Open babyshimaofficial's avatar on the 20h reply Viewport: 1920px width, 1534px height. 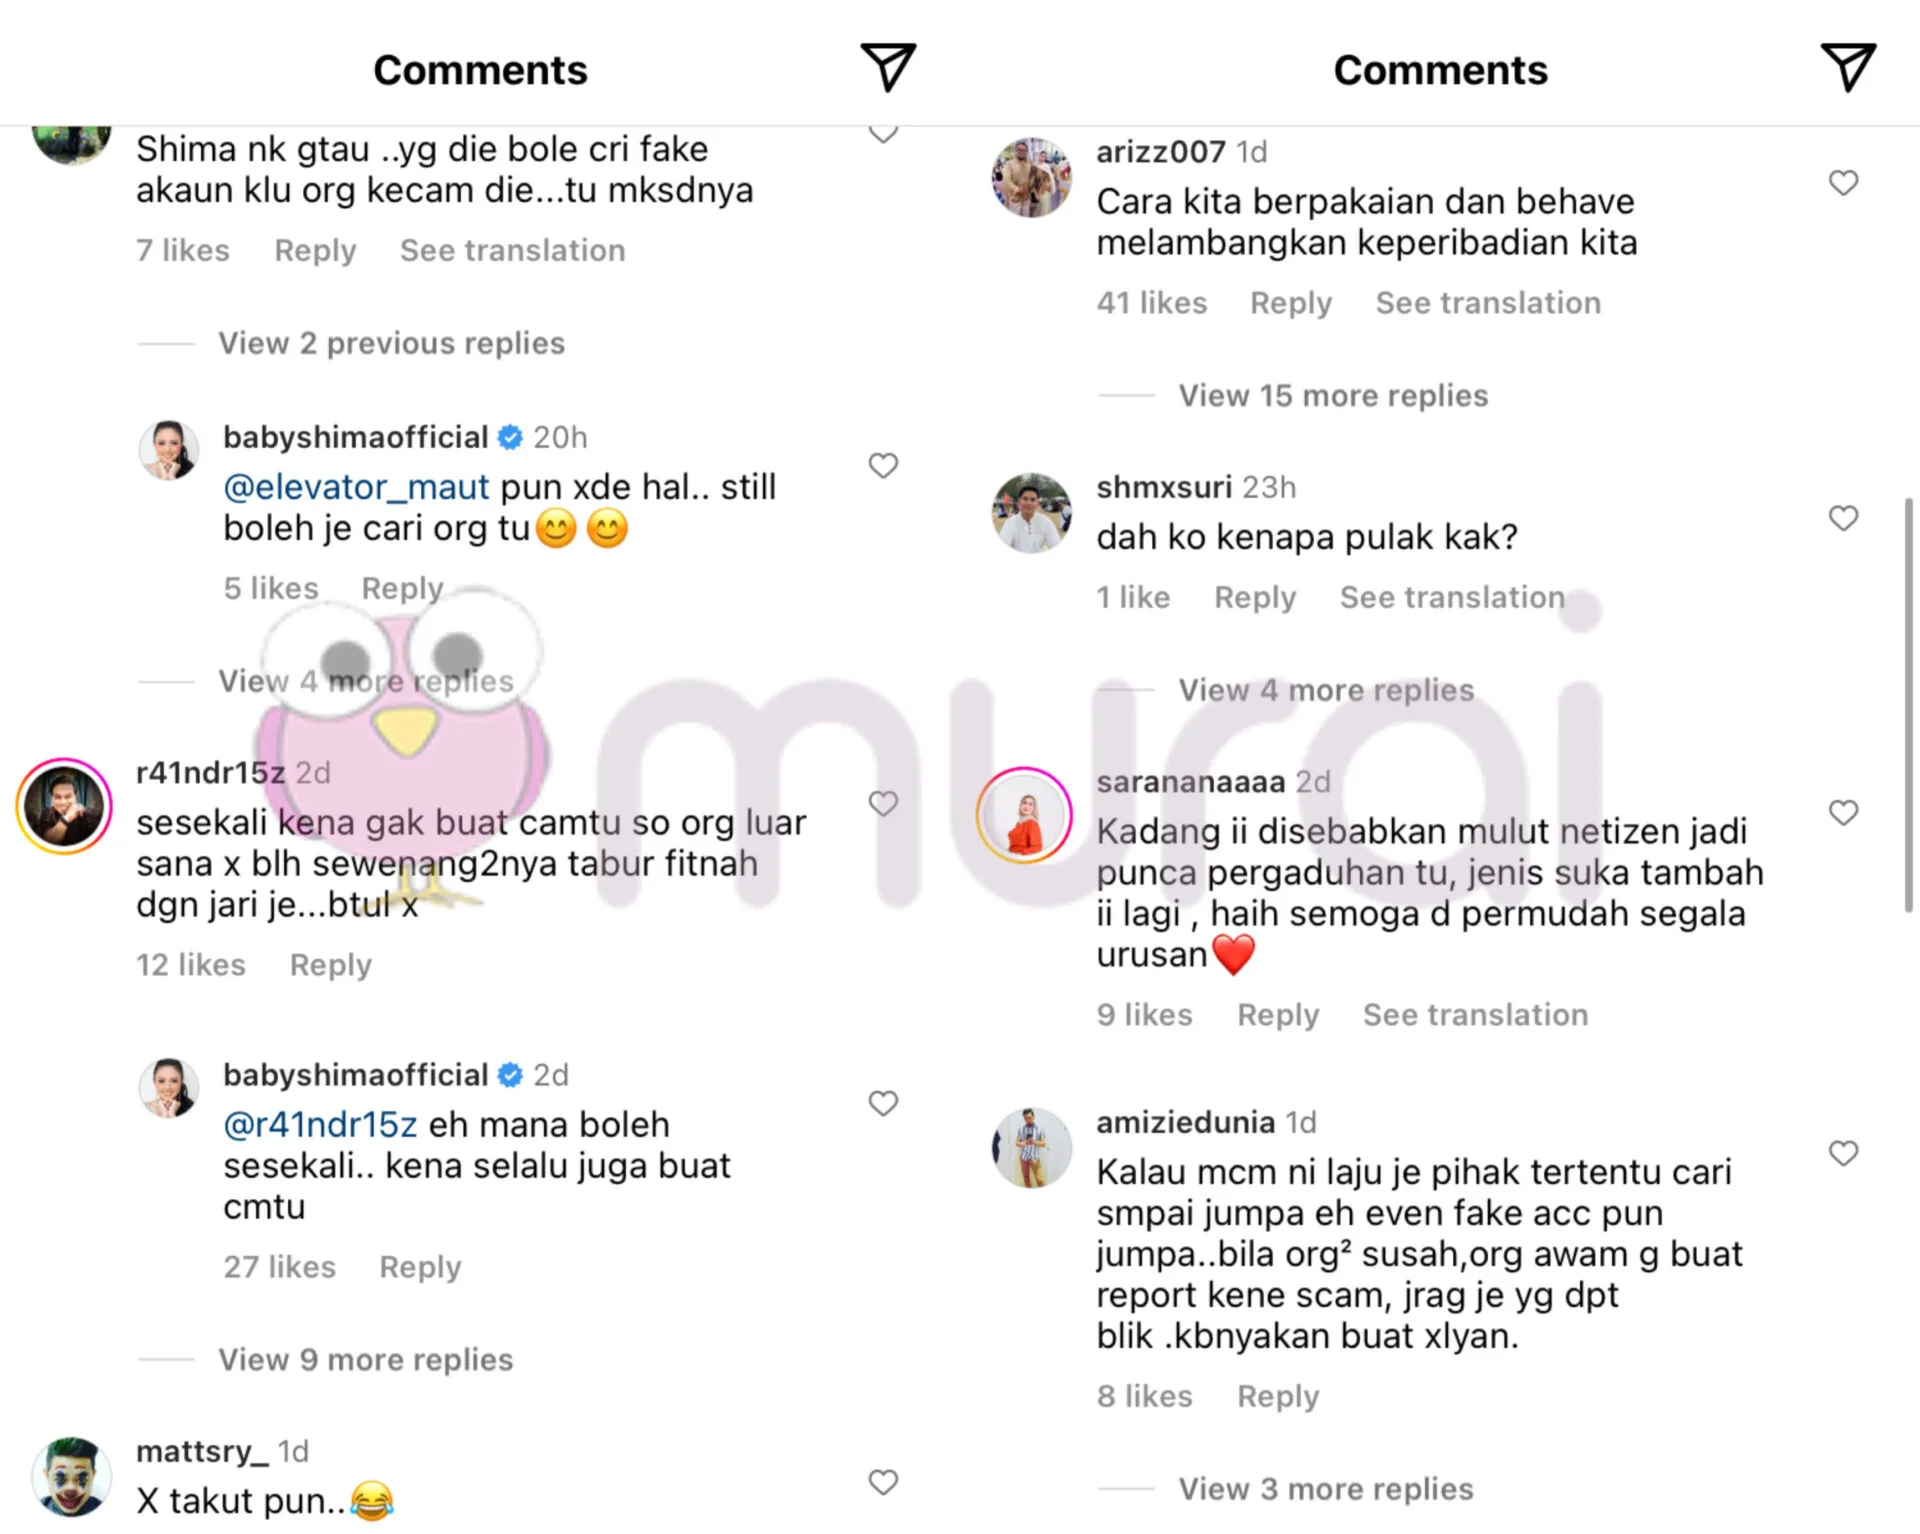click(168, 450)
